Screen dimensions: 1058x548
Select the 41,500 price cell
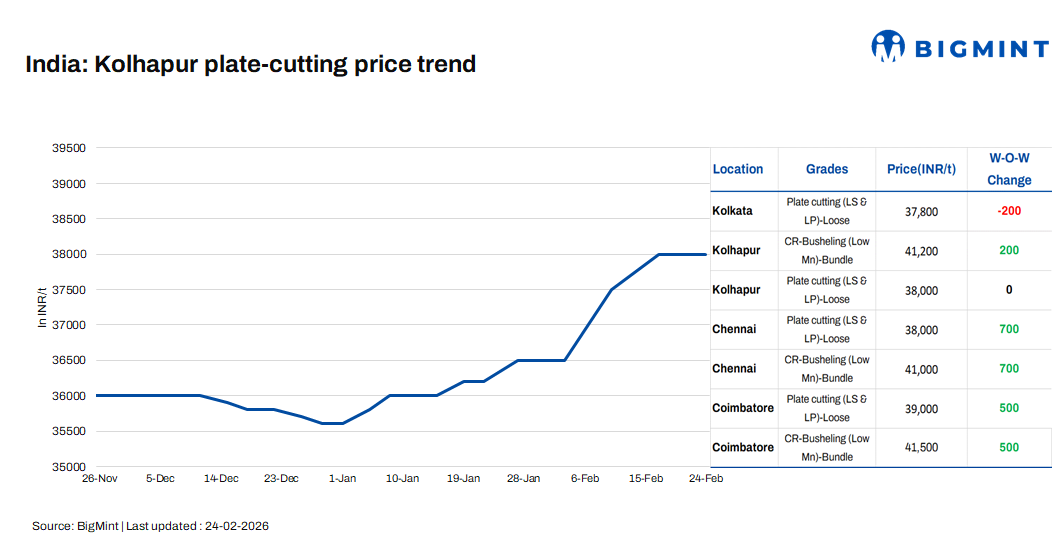click(921, 448)
